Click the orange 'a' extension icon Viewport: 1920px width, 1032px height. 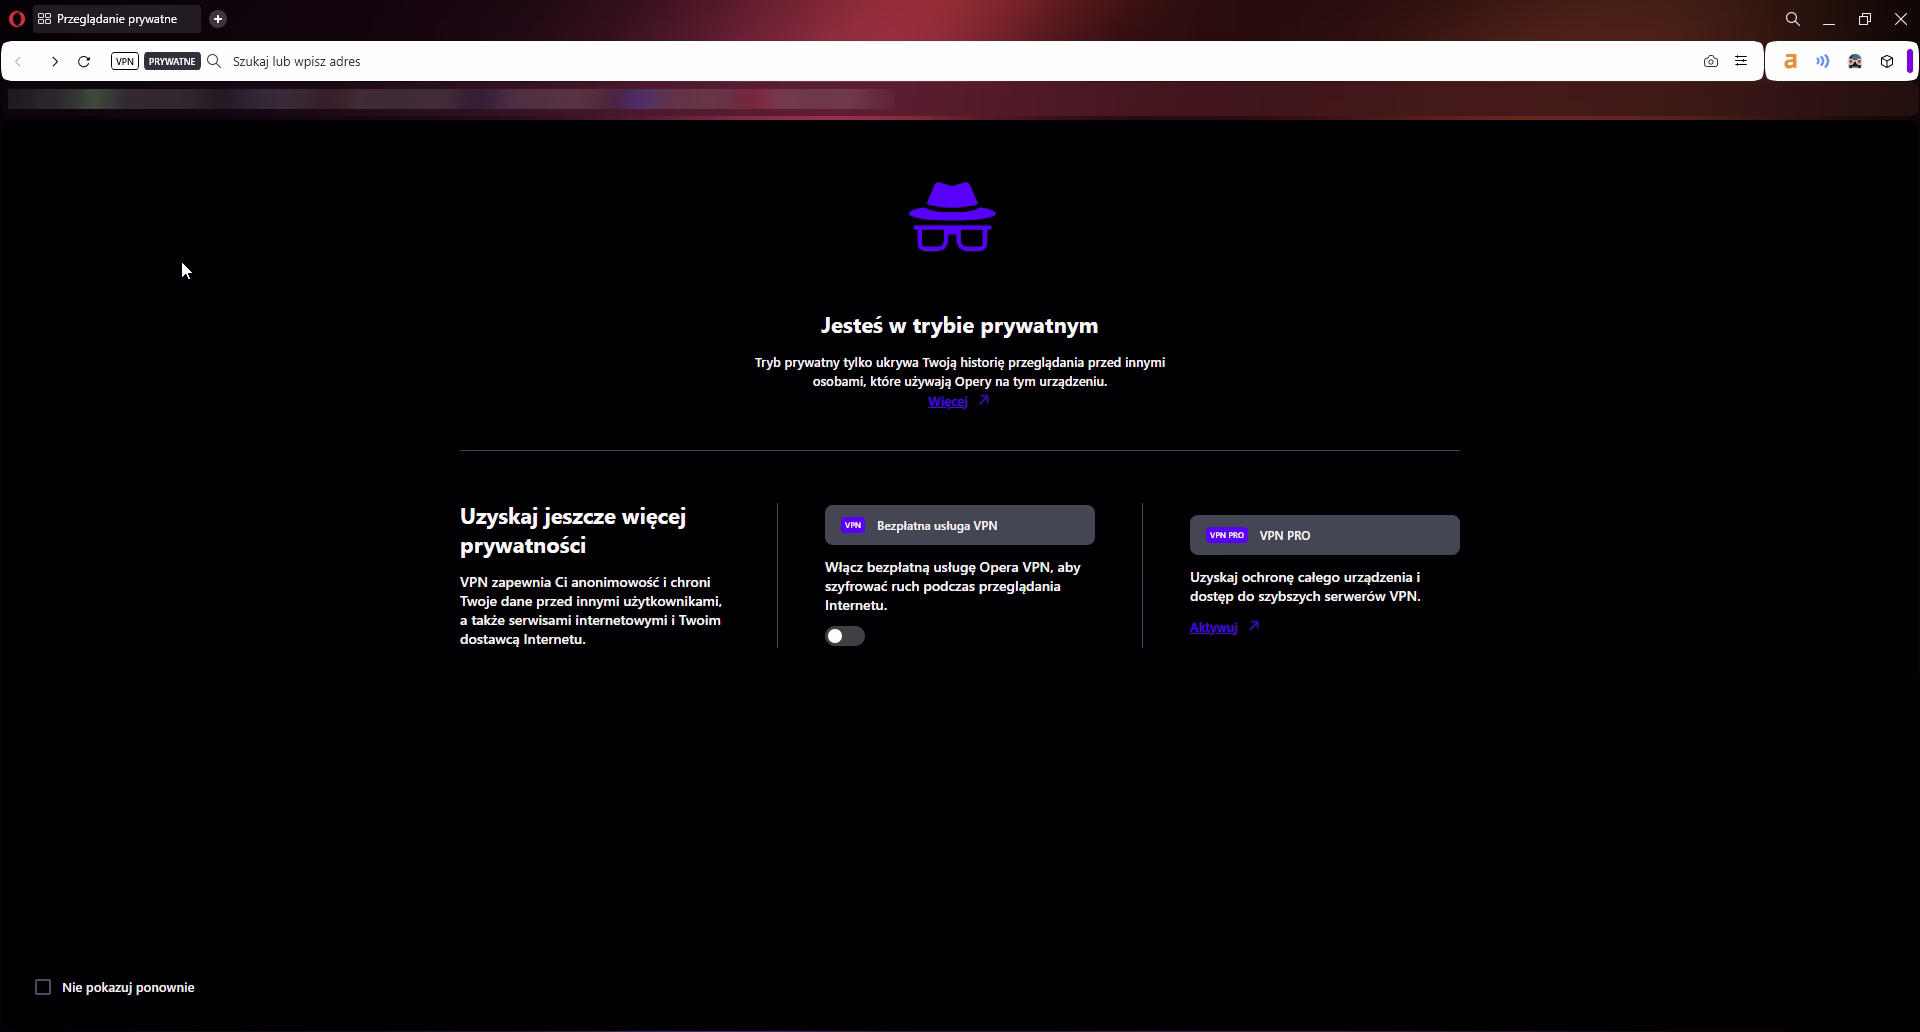tap(1791, 61)
